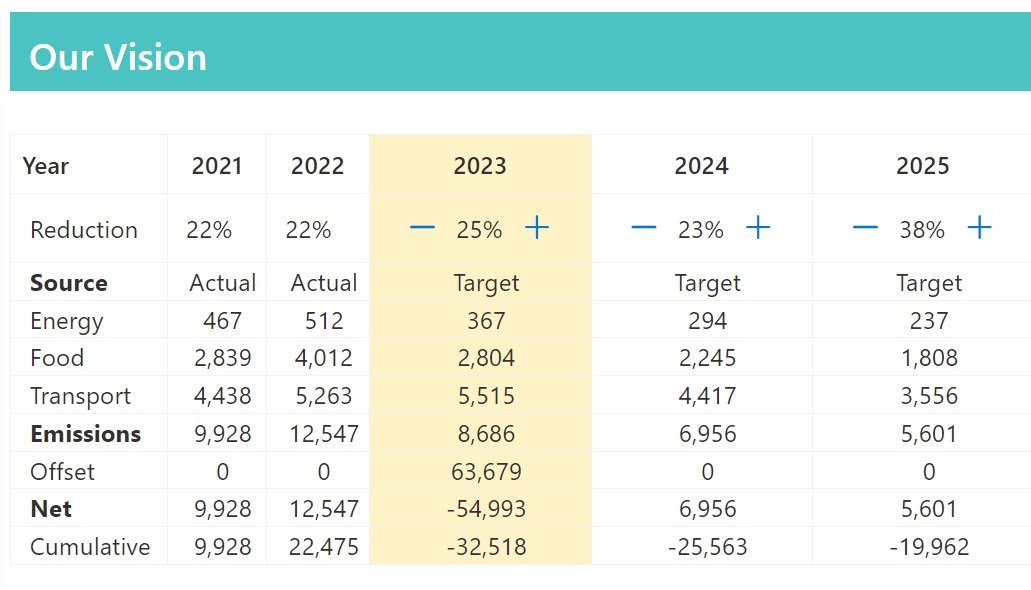Click the Cumulative row label

click(90, 547)
